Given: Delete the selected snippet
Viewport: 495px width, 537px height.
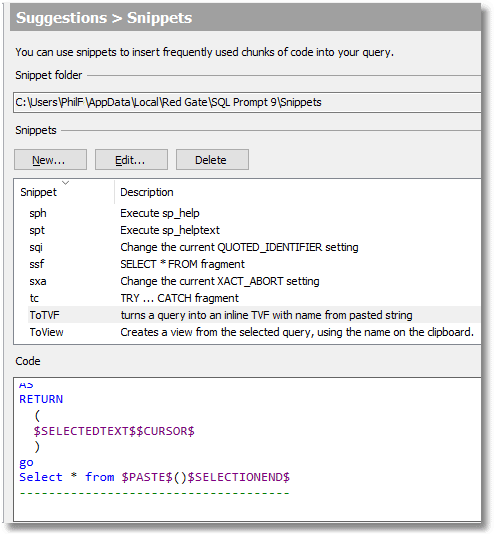Looking at the screenshot, I should click(212, 160).
